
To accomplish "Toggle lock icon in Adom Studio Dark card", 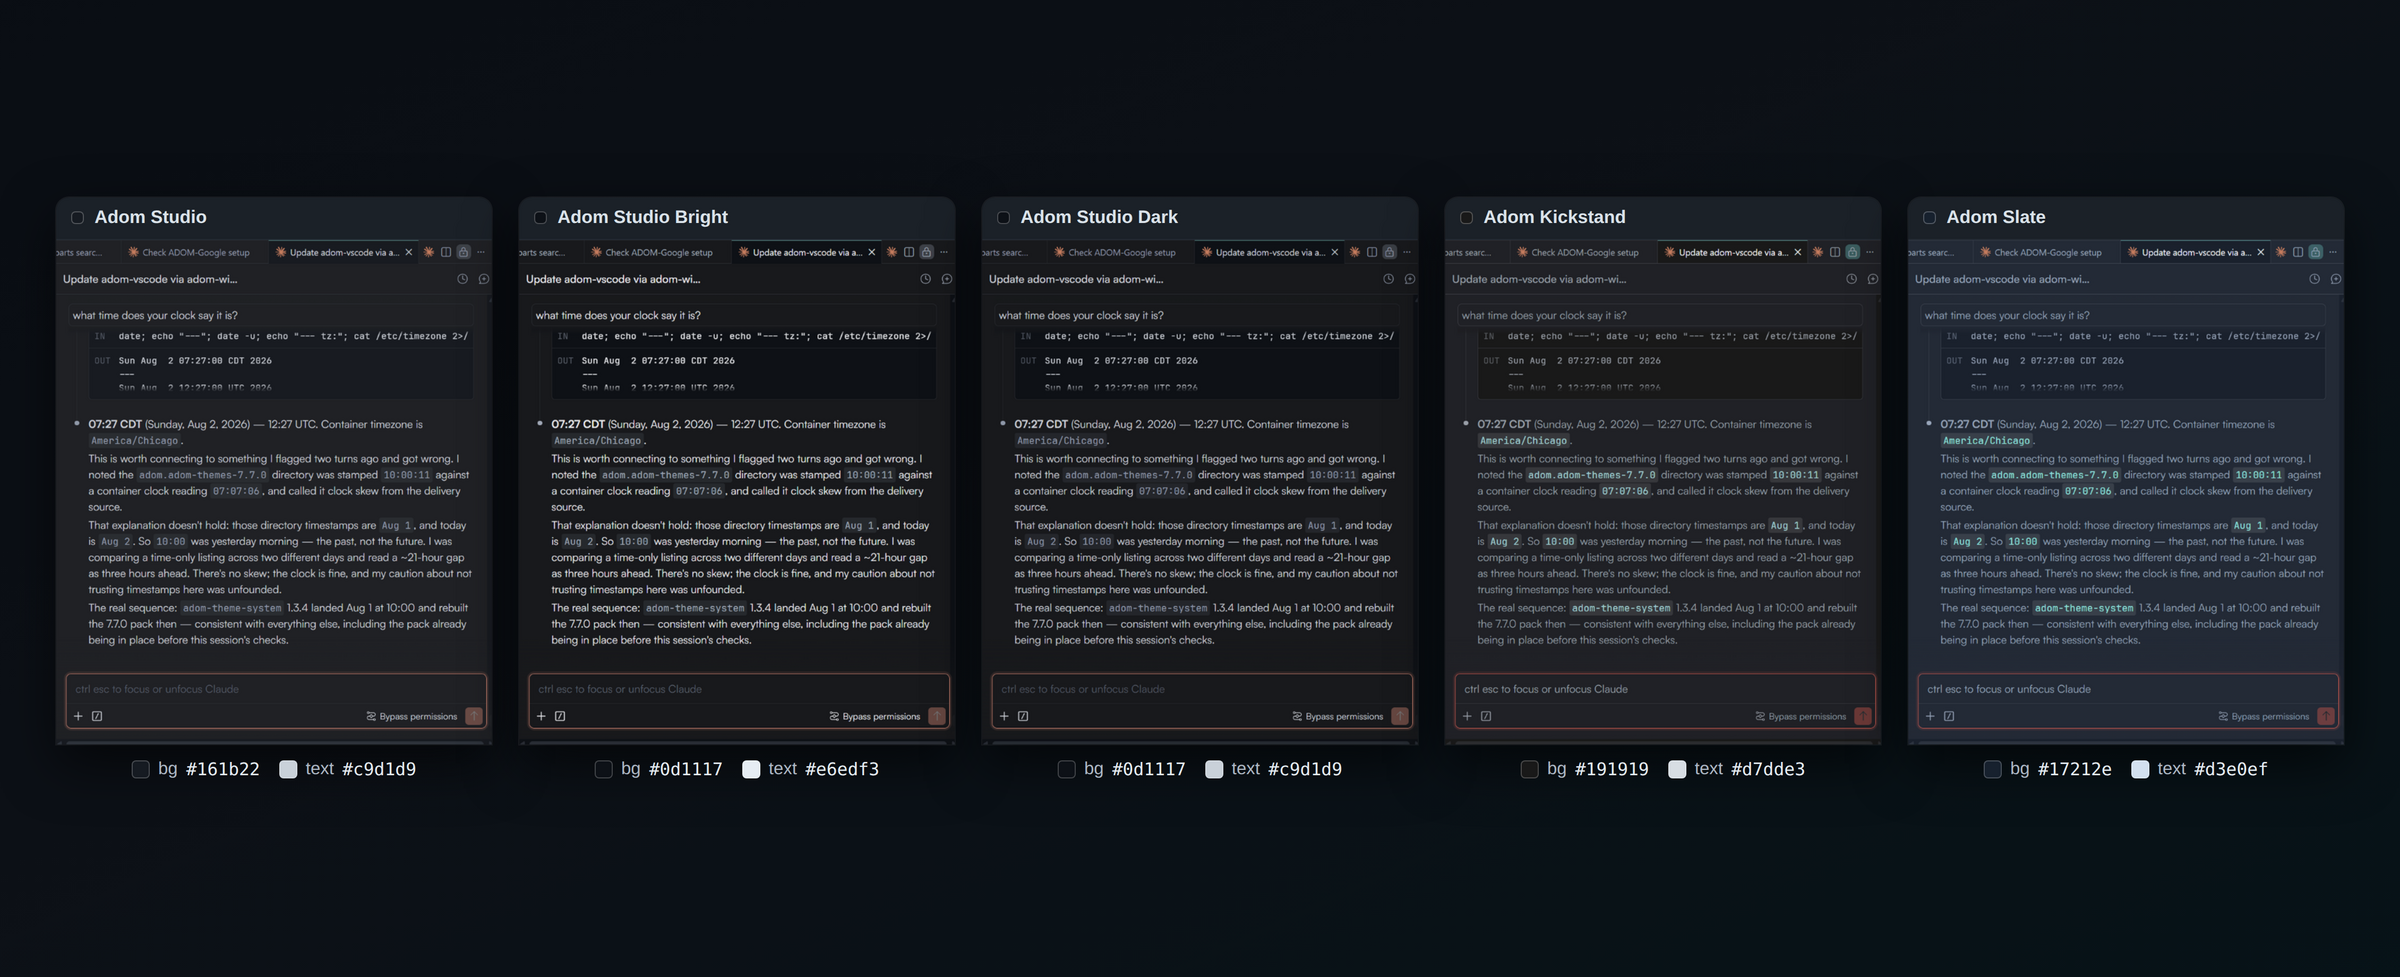I will [1390, 252].
